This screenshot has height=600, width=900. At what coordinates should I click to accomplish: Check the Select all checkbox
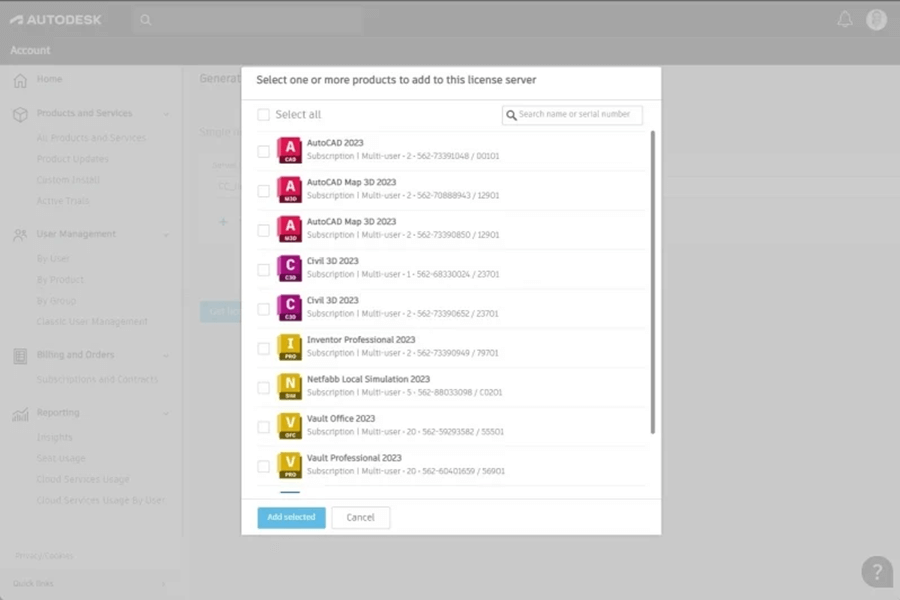pyautogui.click(x=264, y=115)
